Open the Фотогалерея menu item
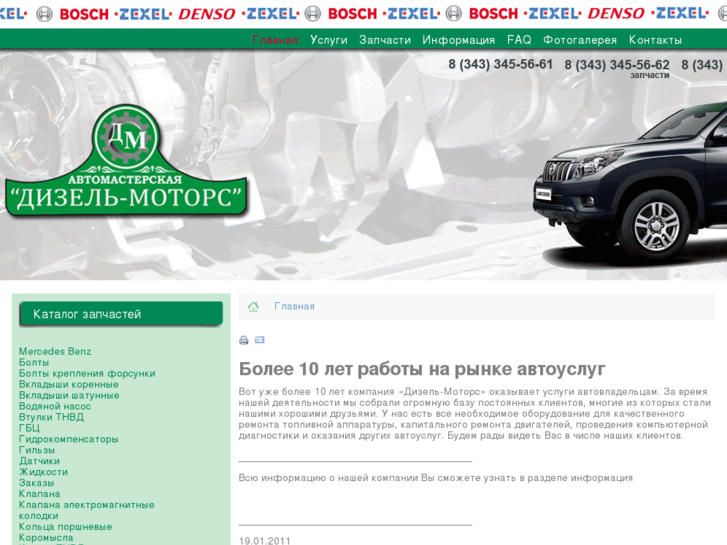727x545 pixels. point(580,40)
